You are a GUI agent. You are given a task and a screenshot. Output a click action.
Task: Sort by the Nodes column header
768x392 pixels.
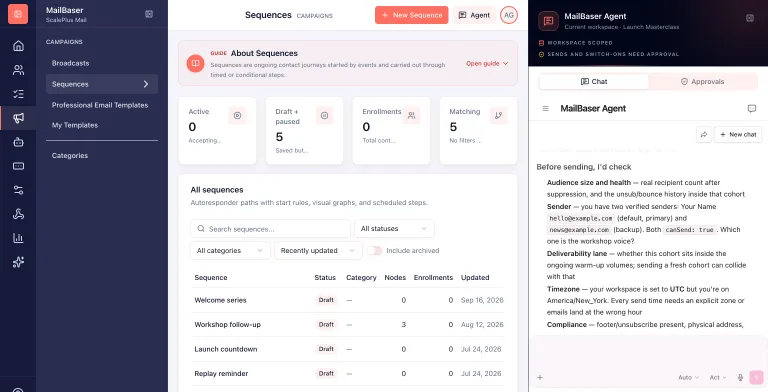coord(395,277)
